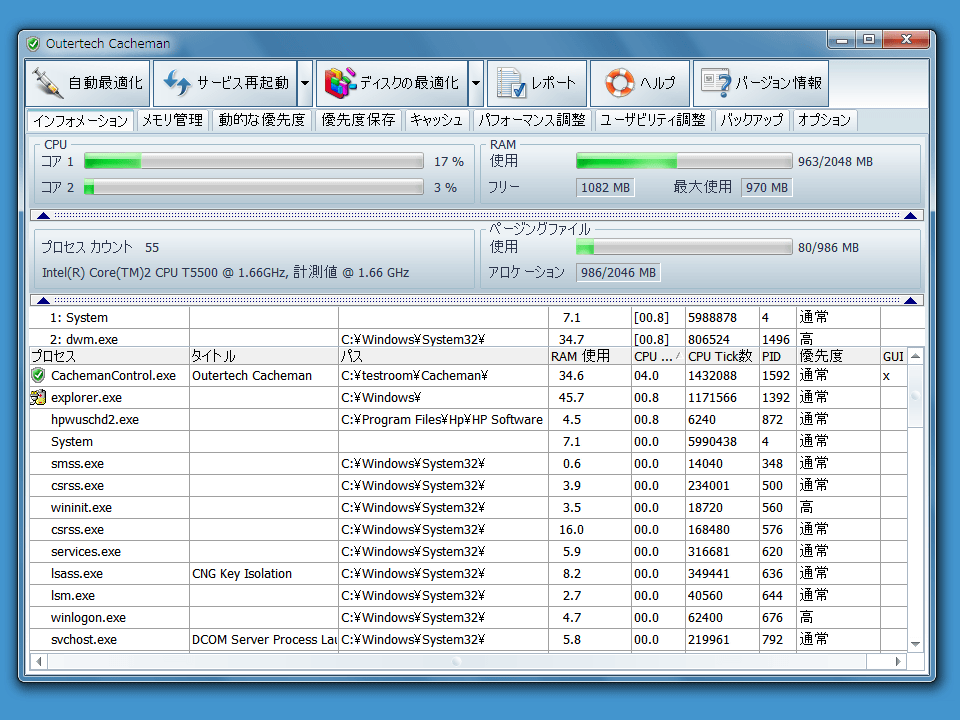Viewport: 960px width, 720px height.
Task: Click the RAM 使用 progress bar
Action: (x=684, y=161)
